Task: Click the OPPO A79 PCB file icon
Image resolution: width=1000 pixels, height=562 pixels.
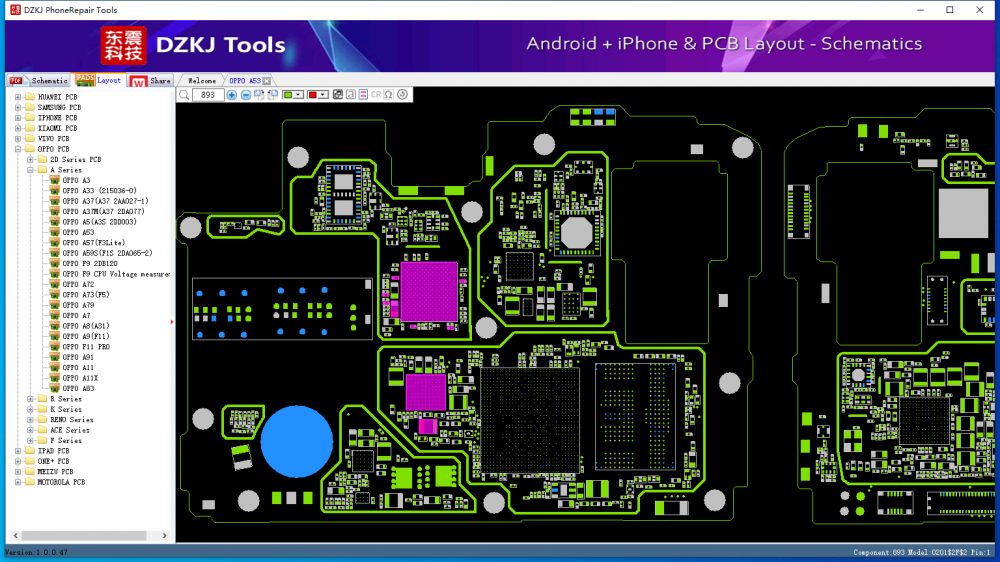Action: pos(55,305)
